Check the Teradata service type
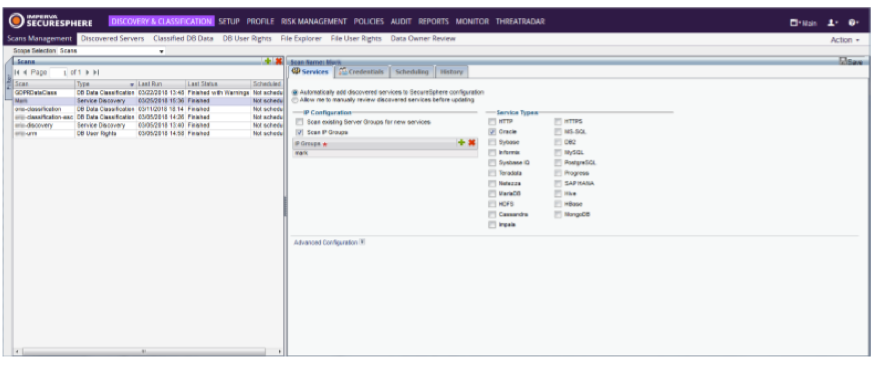This screenshot has width=879, height=366. click(x=492, y=173)
